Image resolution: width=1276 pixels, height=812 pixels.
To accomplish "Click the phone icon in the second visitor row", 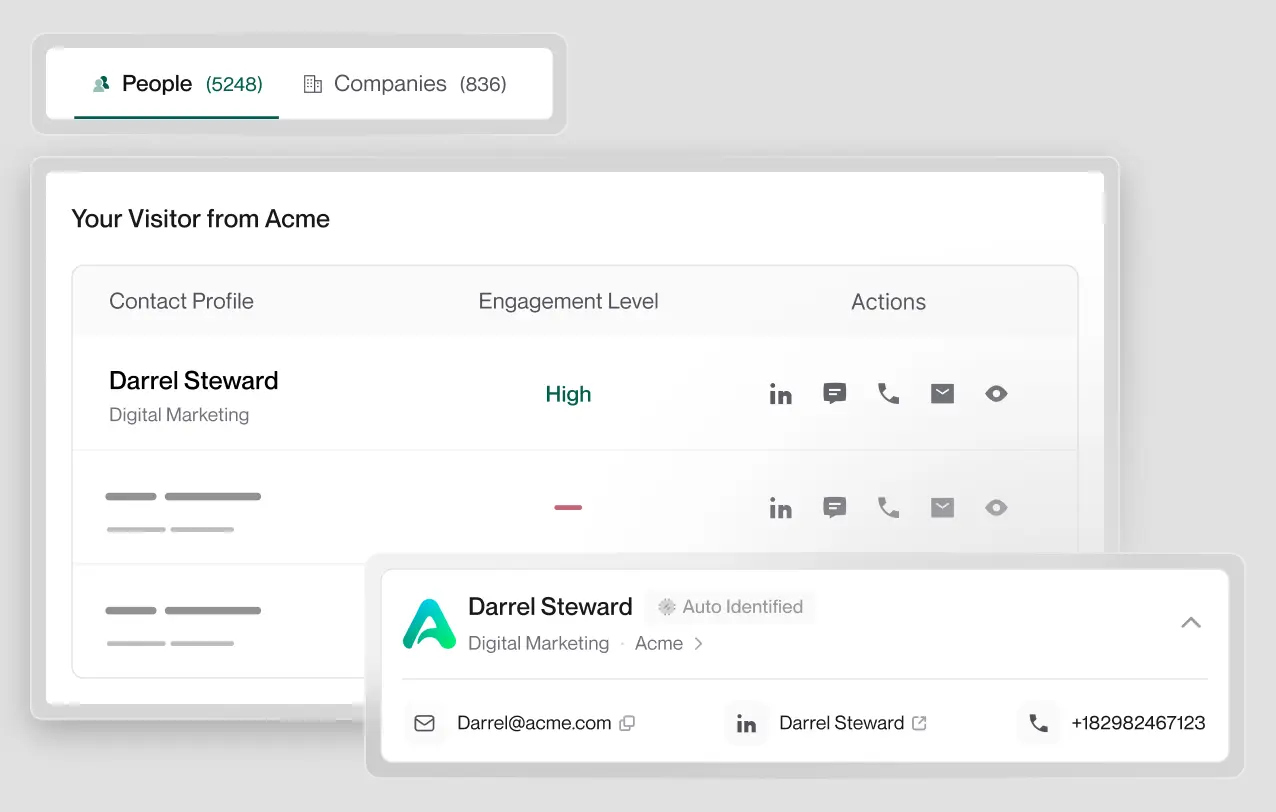I will [x=888, y=508].
